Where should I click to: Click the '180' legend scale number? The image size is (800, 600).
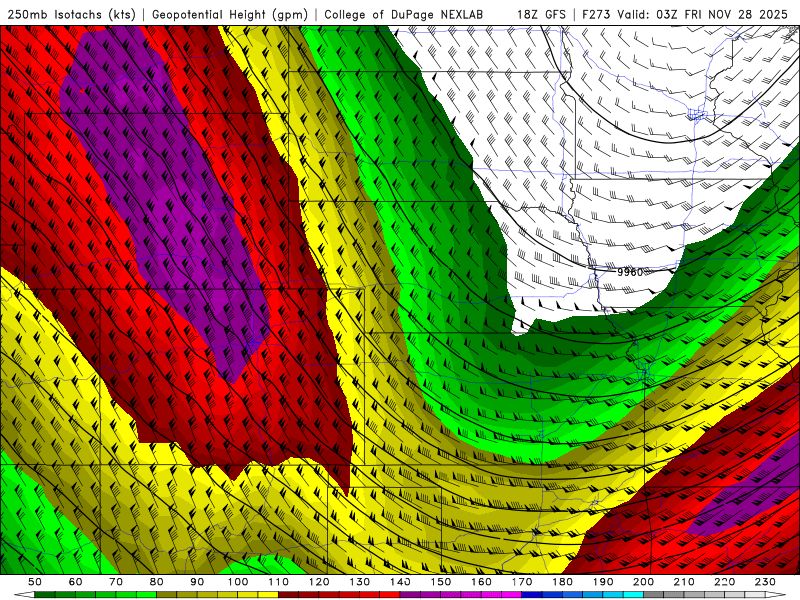[562, 582]
